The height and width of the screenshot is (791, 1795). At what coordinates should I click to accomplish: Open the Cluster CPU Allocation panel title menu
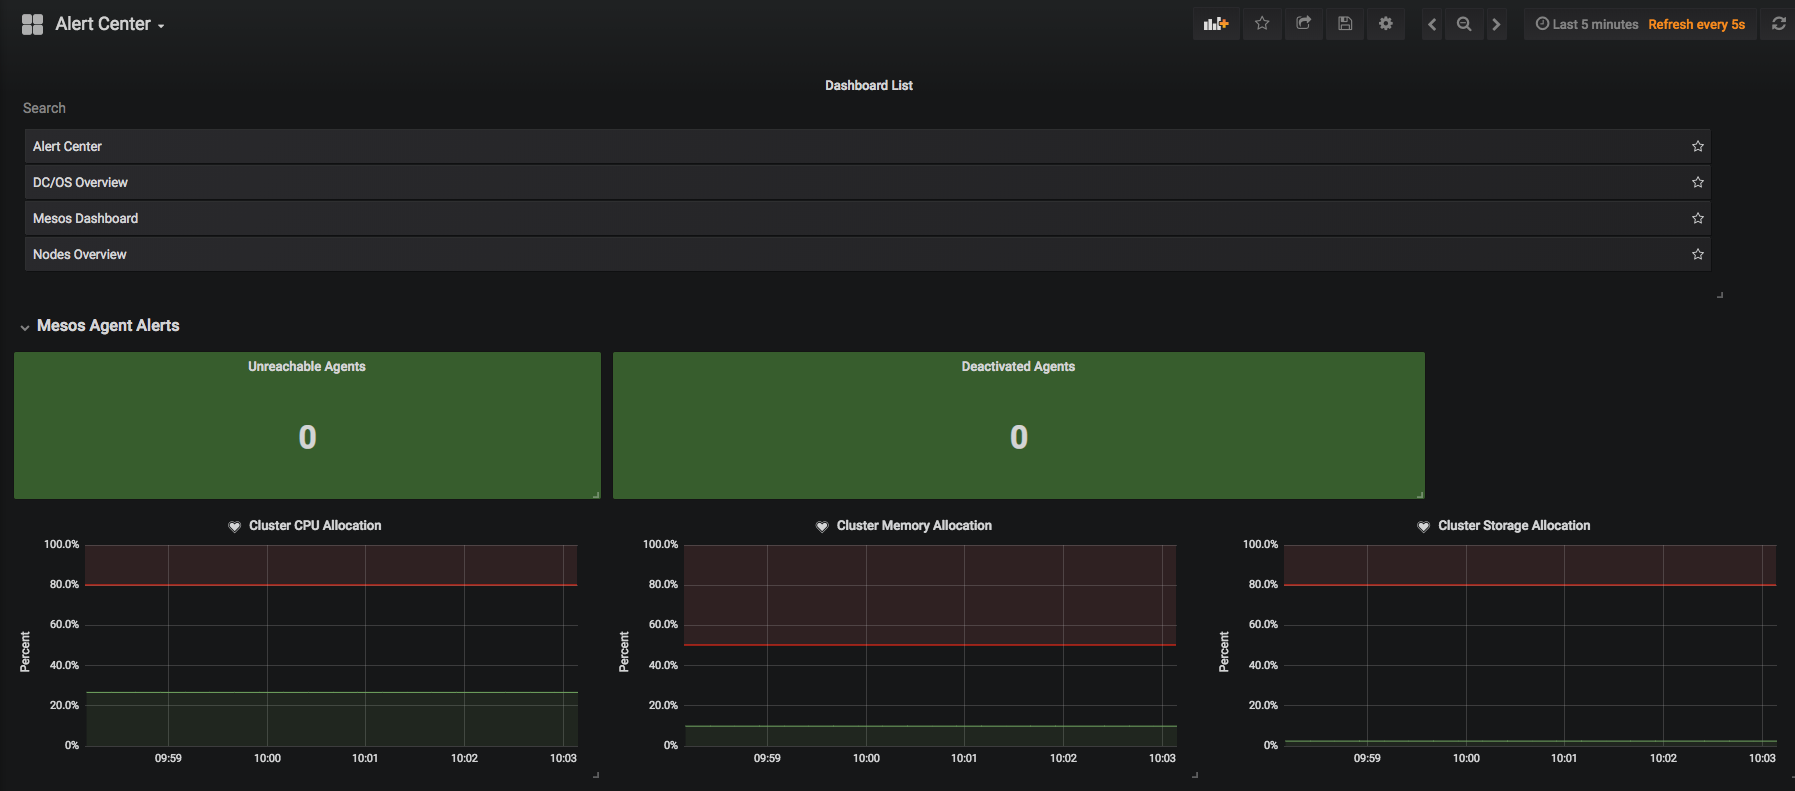(315, 525)
